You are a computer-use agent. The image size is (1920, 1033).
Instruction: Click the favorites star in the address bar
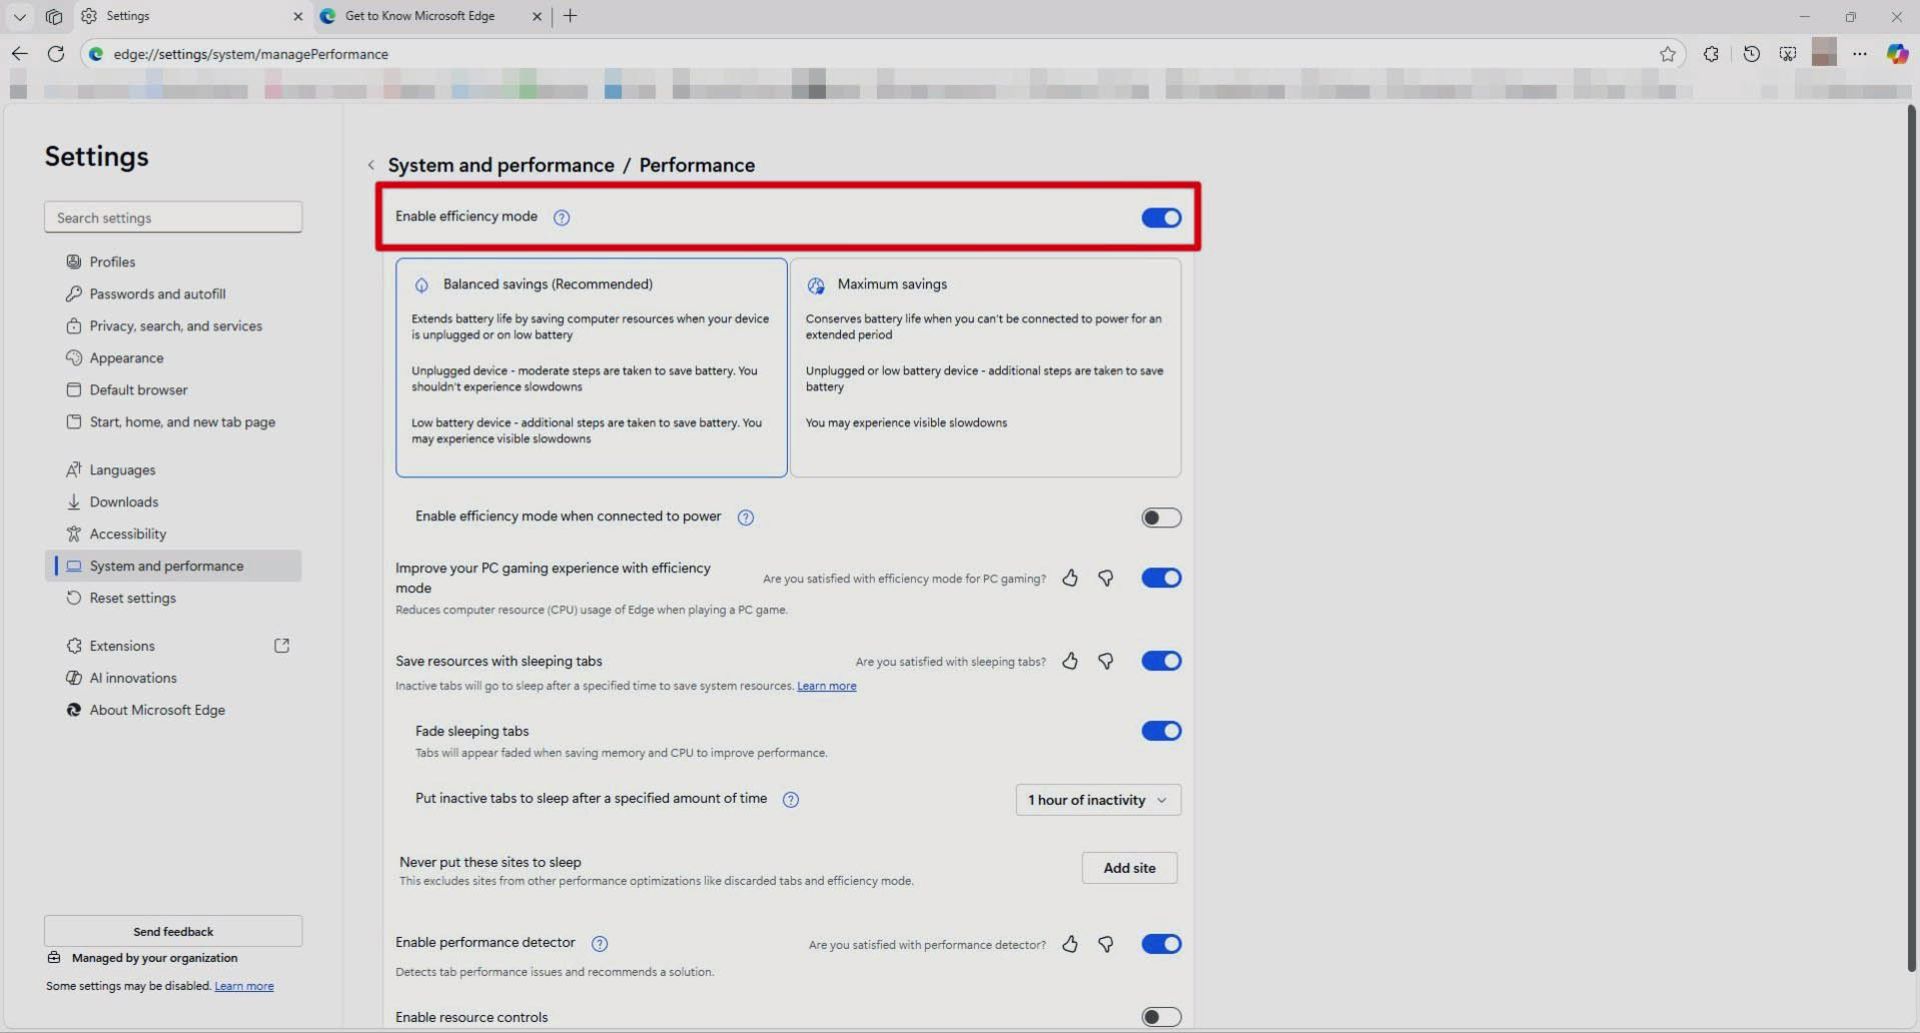tap(1667, 54)
